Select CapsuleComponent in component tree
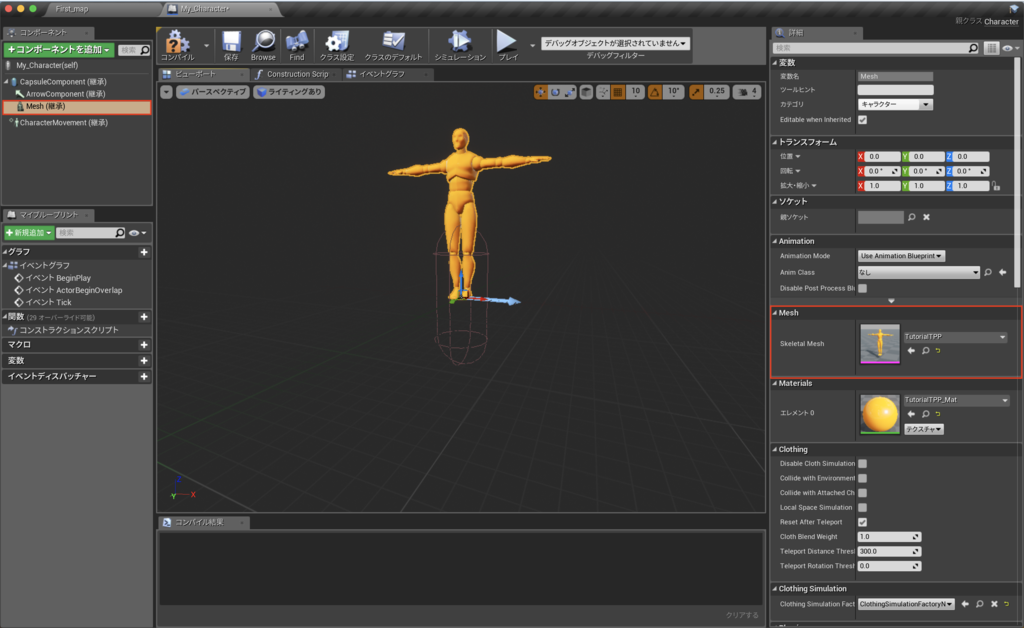Viewport: 1024px width, 628px height. pyautogui.click(x=63, y=82)
